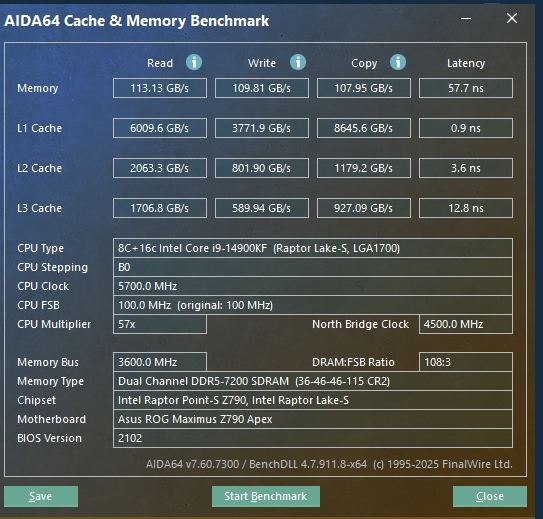Click the Read column info icon

(x=194, y=63)
